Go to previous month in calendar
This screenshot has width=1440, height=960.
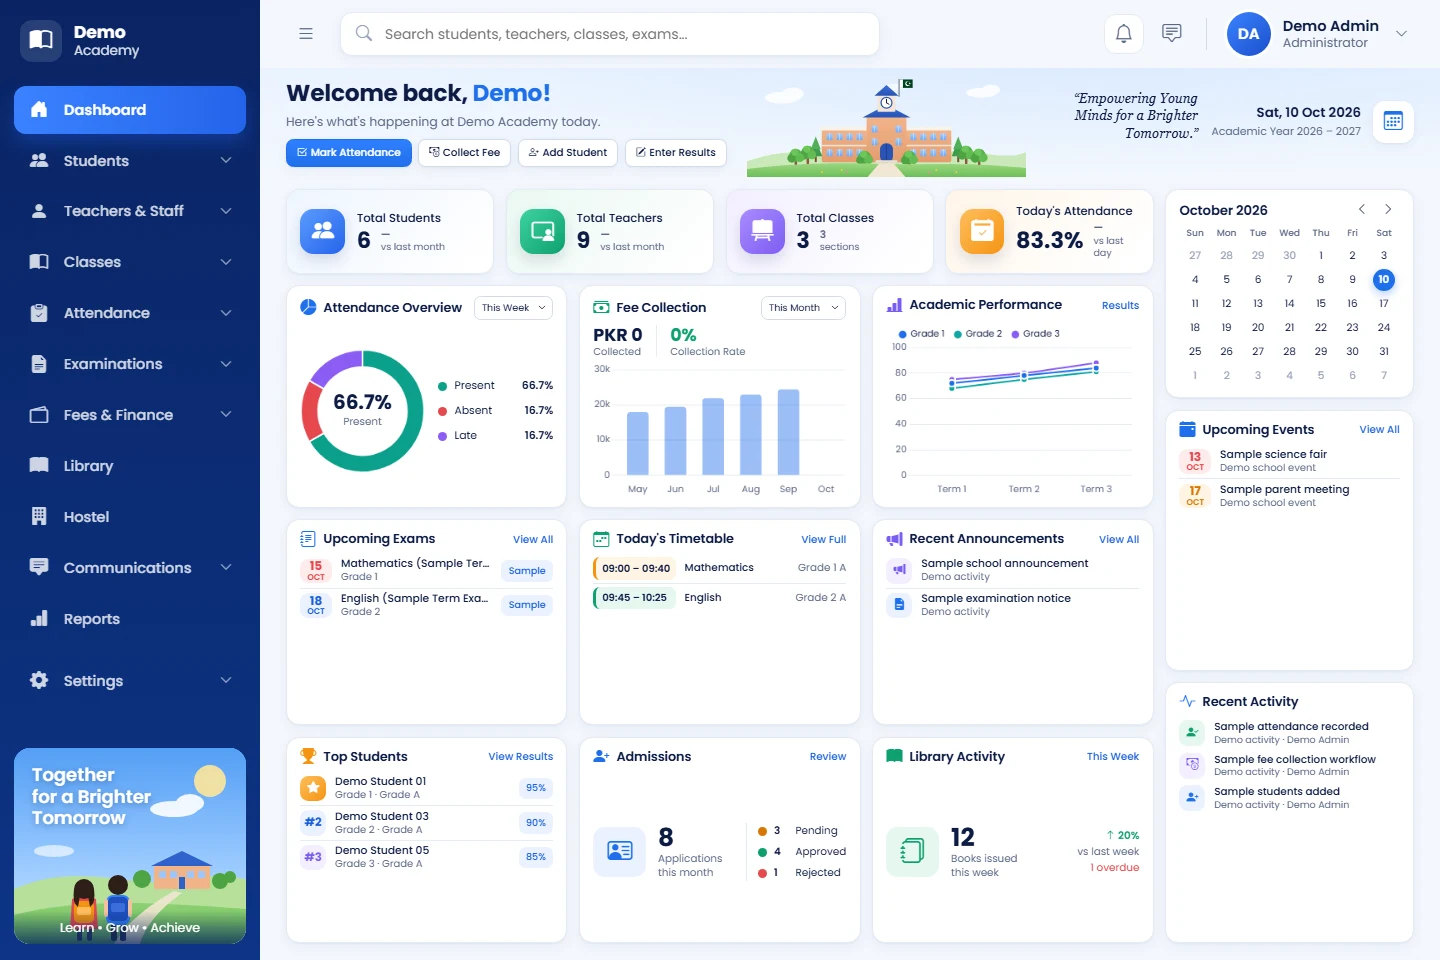1361,209
